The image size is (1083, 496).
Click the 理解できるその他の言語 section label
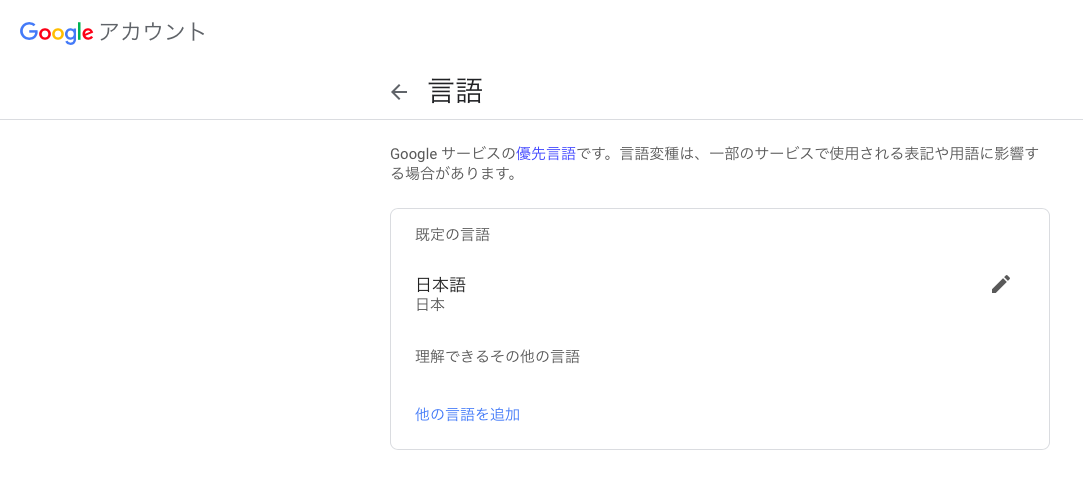coord(497,357)
